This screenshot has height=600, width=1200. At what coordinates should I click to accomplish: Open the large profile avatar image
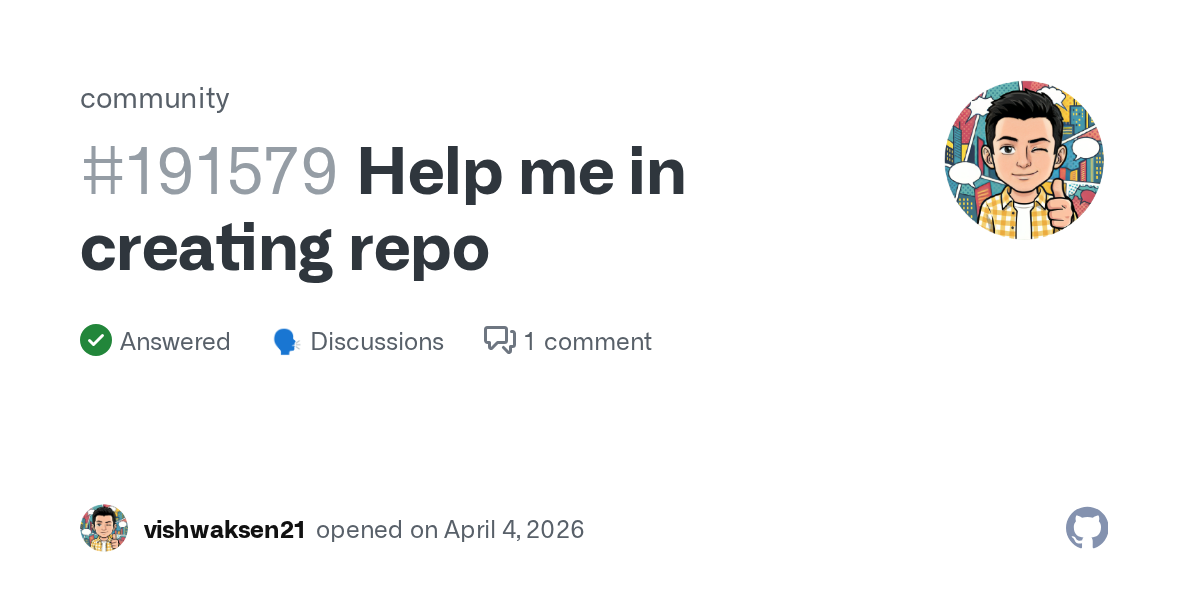click(1023, 160)
